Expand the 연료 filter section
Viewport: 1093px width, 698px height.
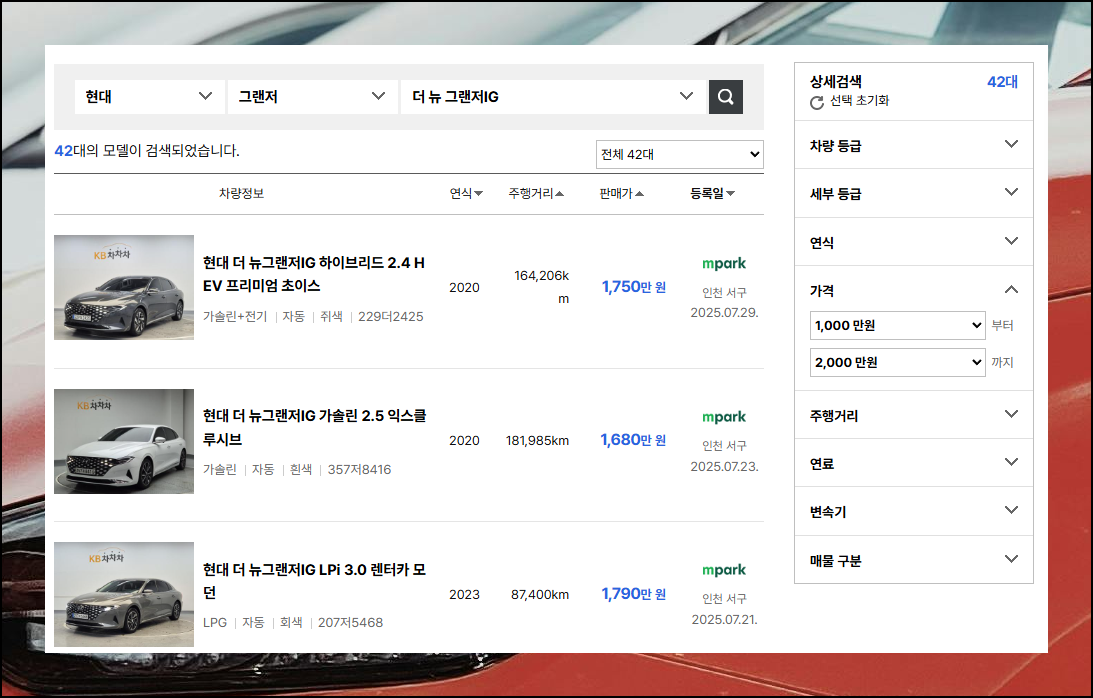914,463
